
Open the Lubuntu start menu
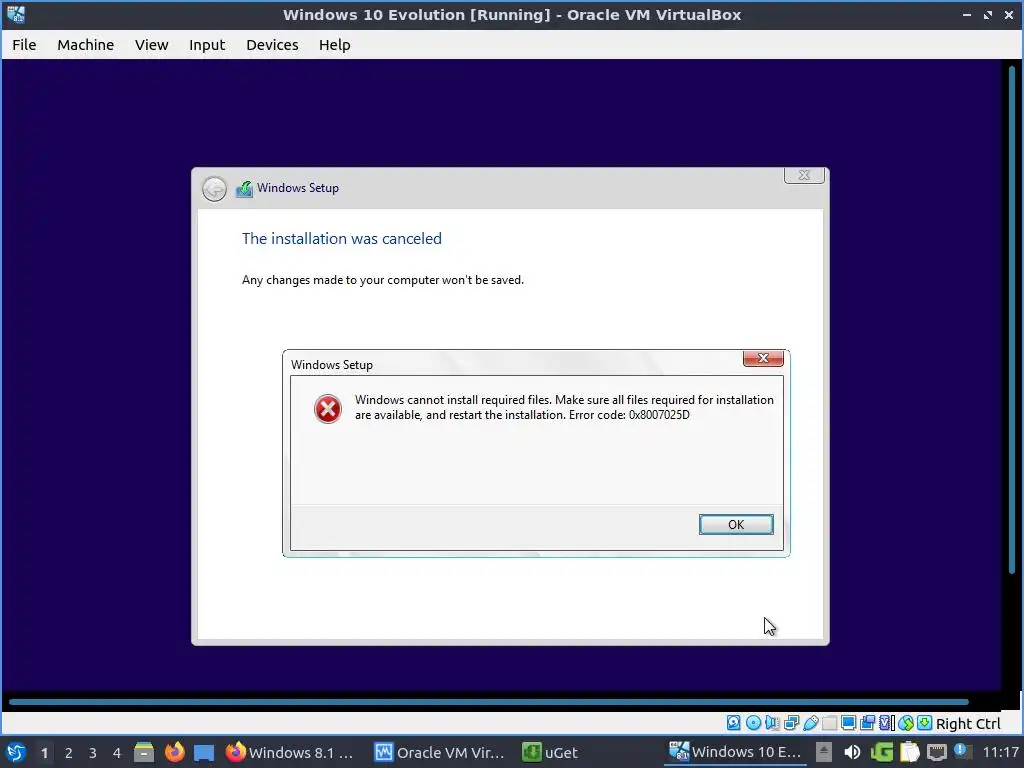pos(16,752)
